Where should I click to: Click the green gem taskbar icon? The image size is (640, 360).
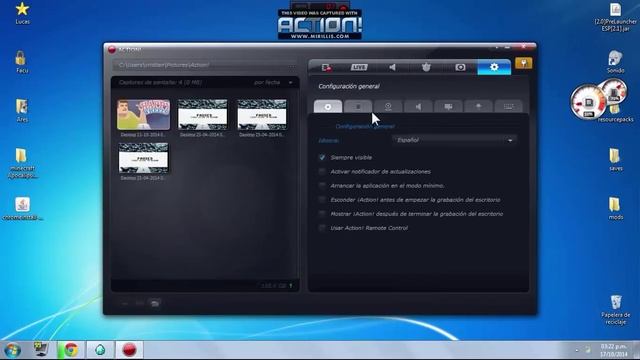[100, 350]
